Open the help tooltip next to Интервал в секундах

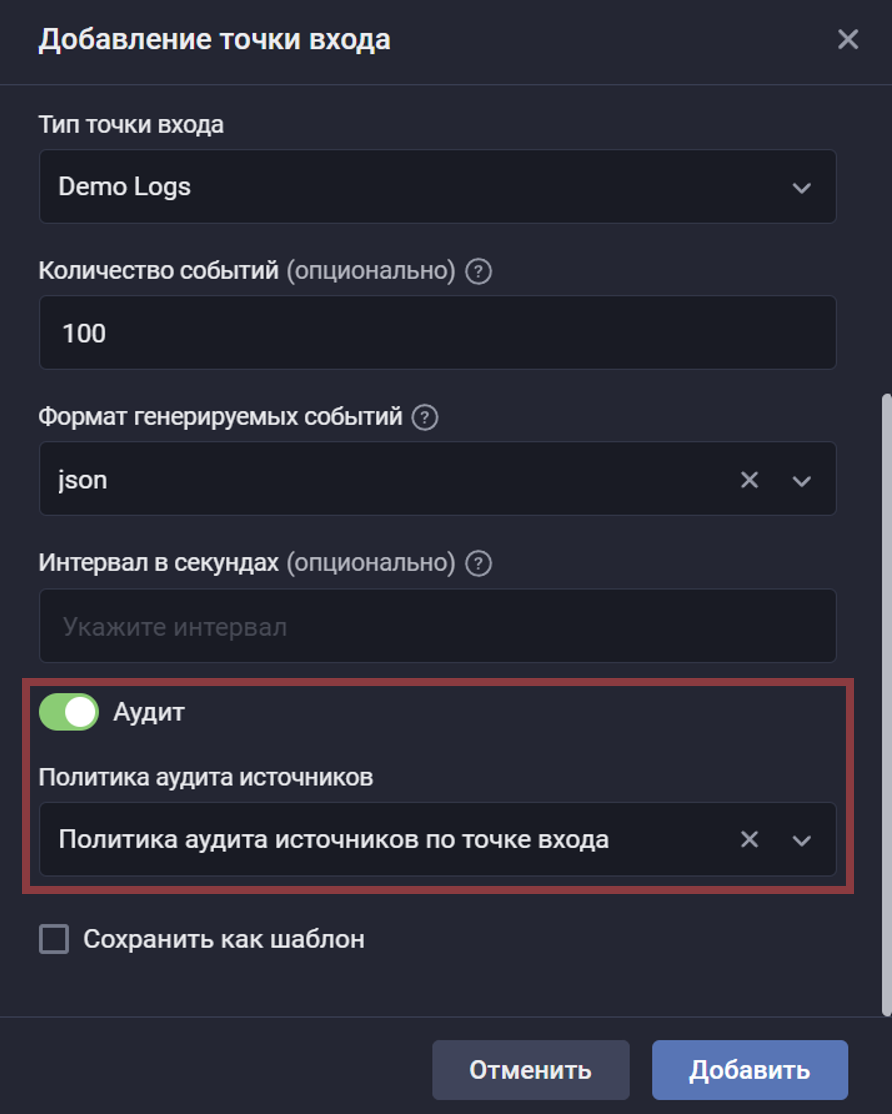pos(478,563)
